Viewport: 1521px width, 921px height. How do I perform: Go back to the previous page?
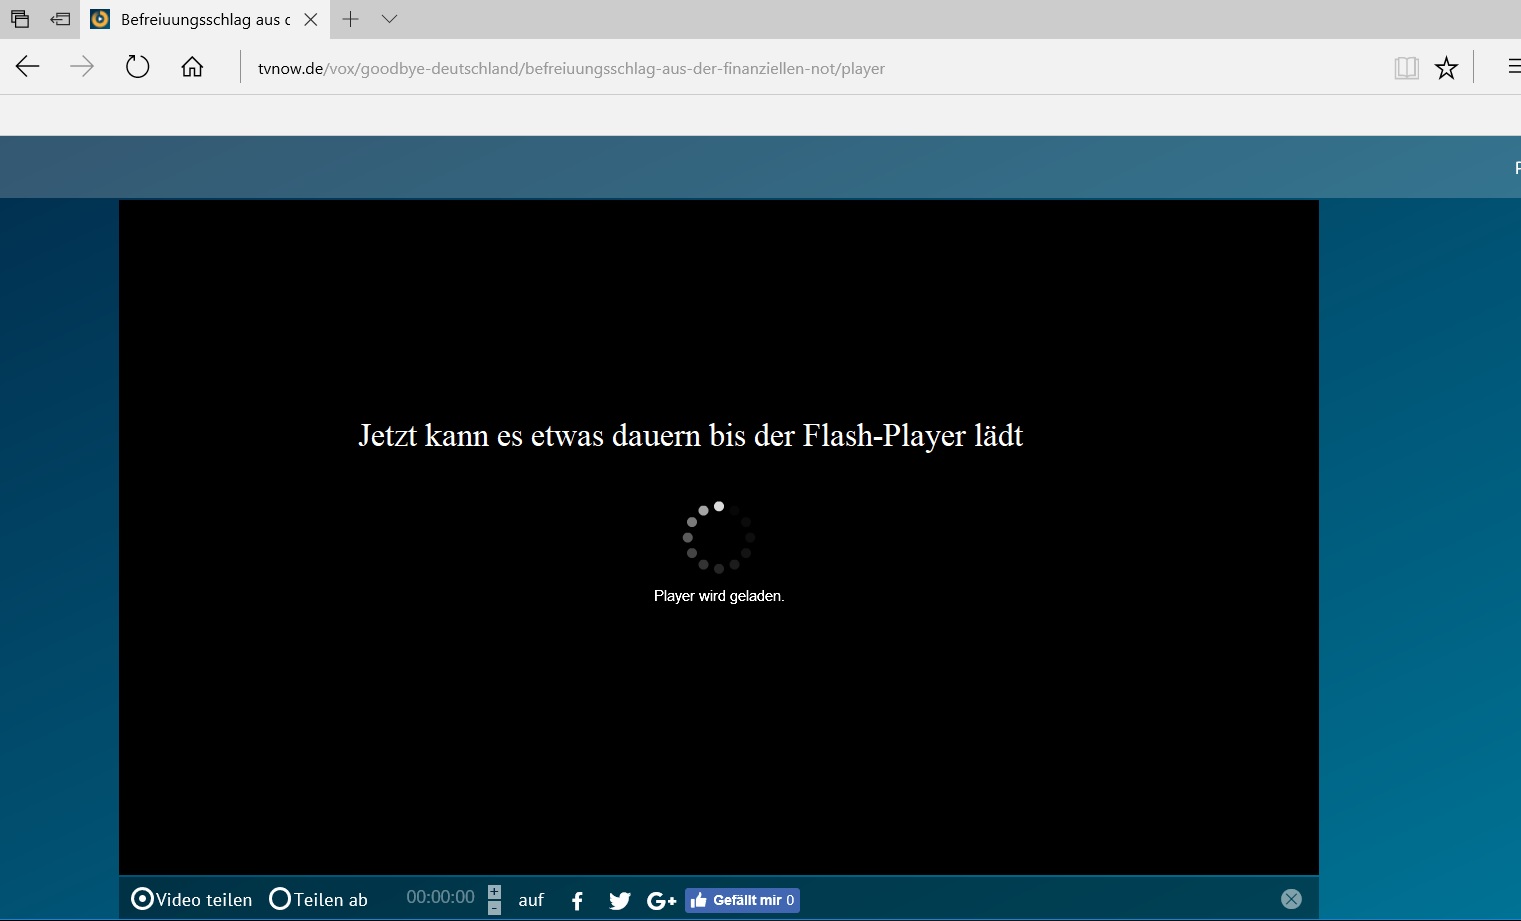click(27, 67)
